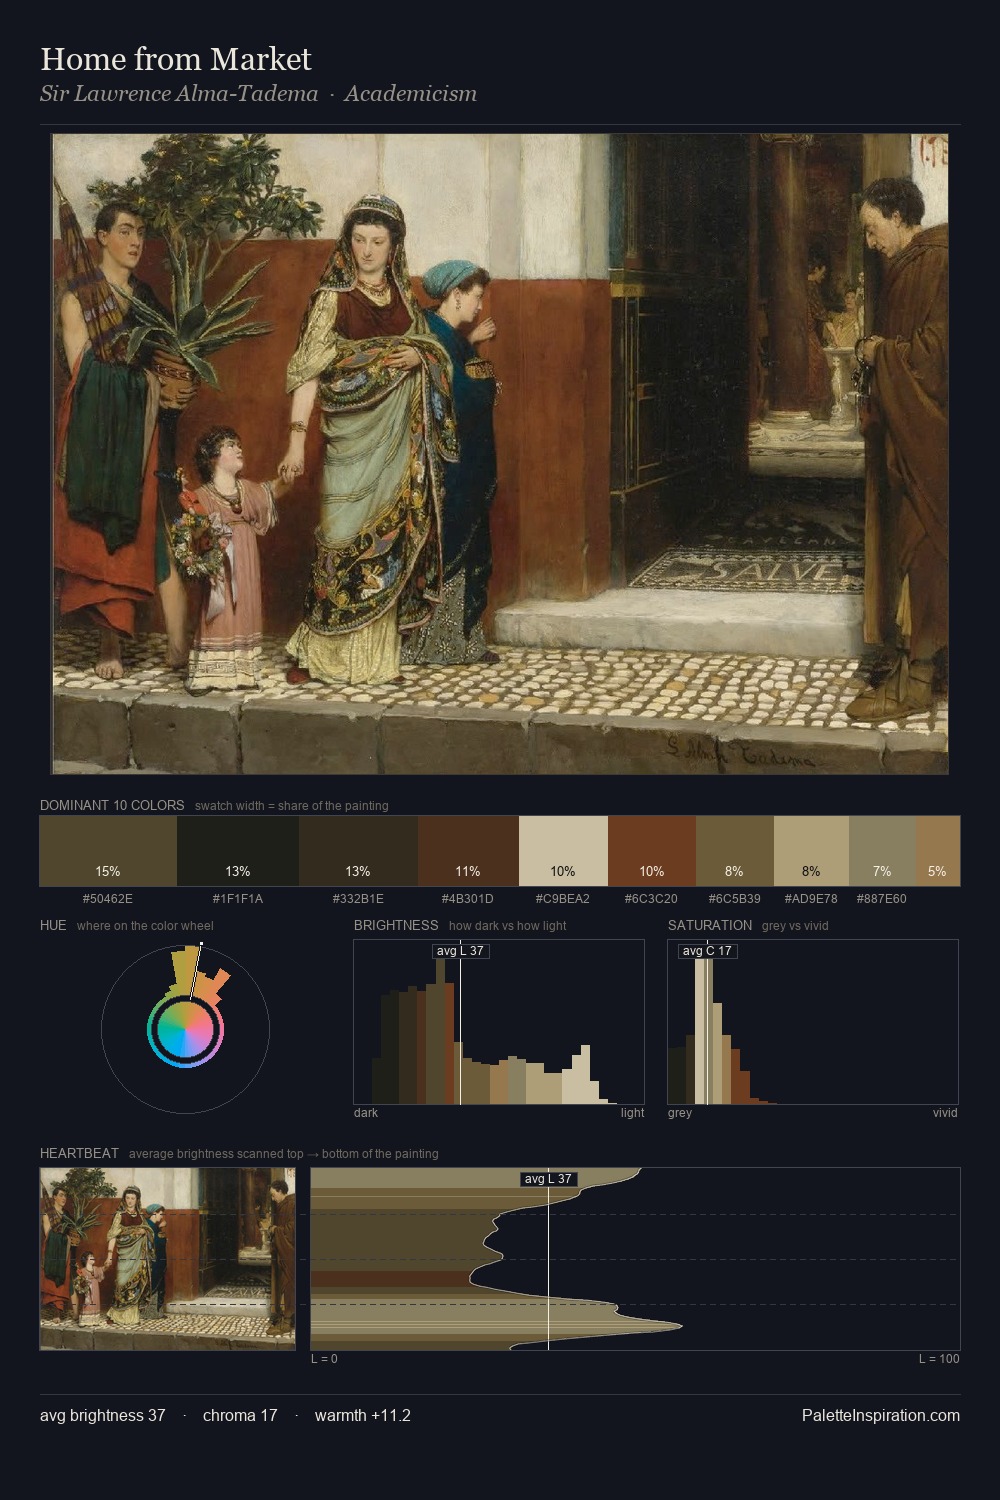Select the 11% swatch #4B301D
Viewport: 1000px width, 1500px height.
(x=468, y=851)
